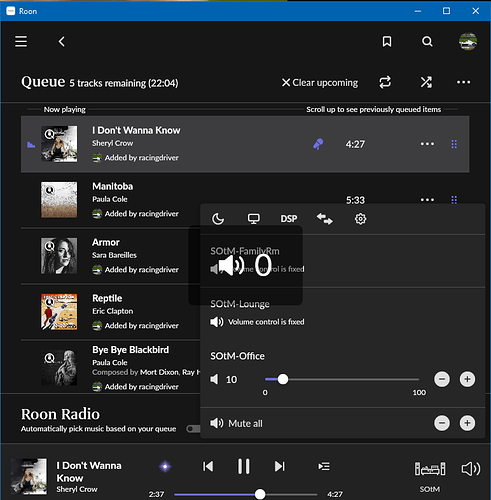Open artist Eric Clapton
This screenshot has height=500, width=491.
click(113, 311)
